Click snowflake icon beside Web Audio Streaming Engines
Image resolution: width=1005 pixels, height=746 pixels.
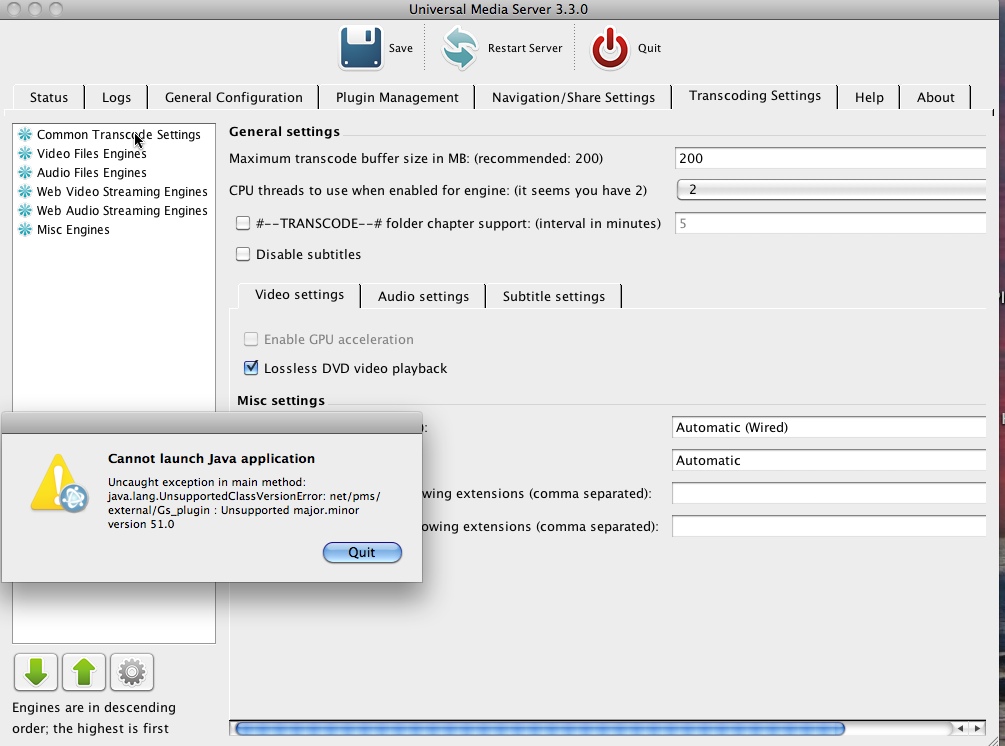click(25, 210)
